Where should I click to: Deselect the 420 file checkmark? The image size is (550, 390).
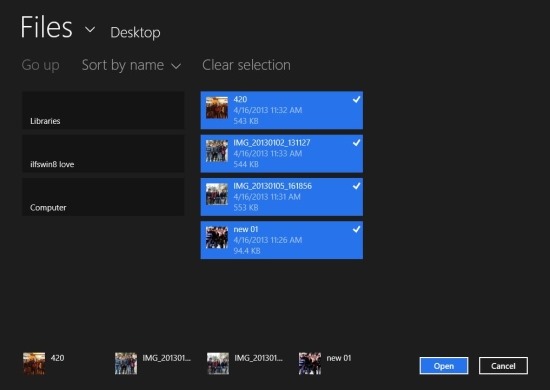pyautogui.click(x=356, y=100)
